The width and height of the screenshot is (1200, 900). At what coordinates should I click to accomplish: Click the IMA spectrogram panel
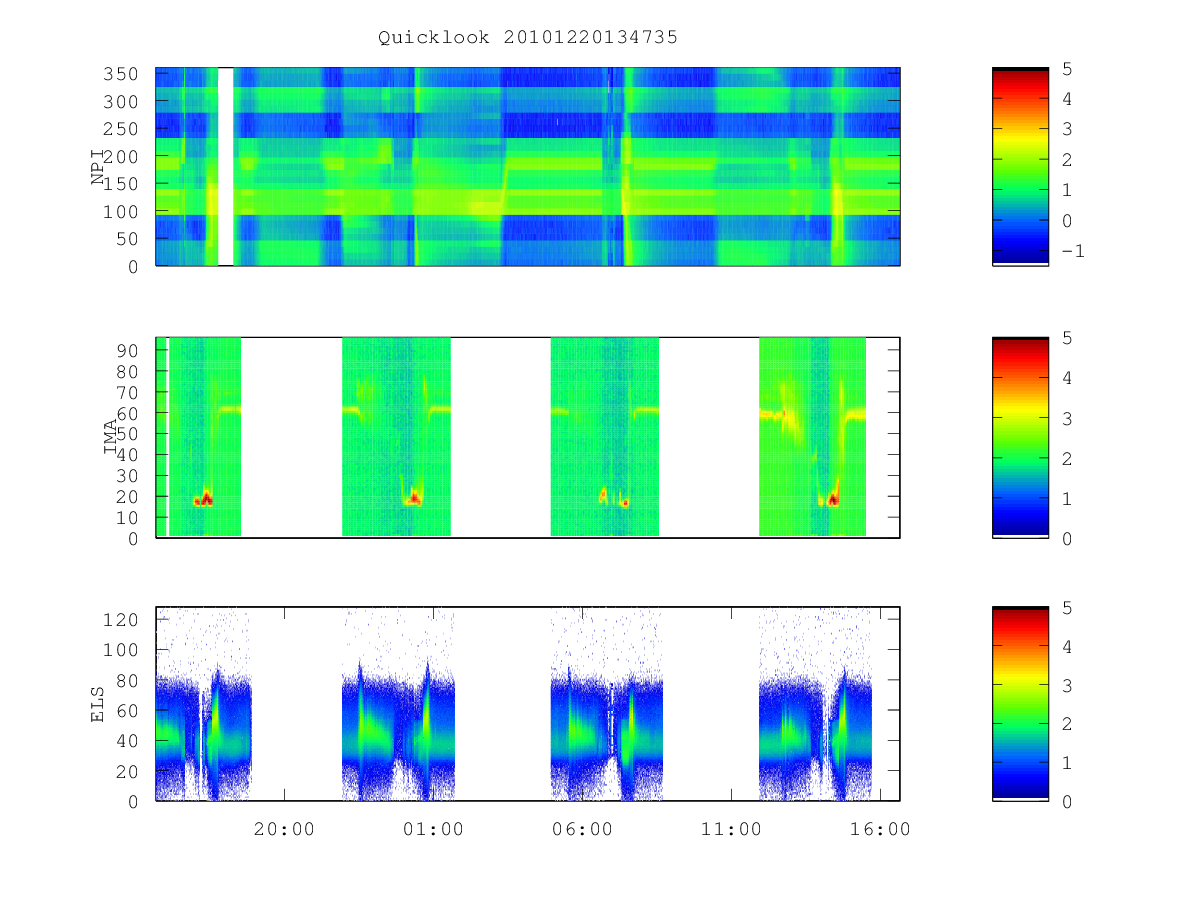point(528,437)
